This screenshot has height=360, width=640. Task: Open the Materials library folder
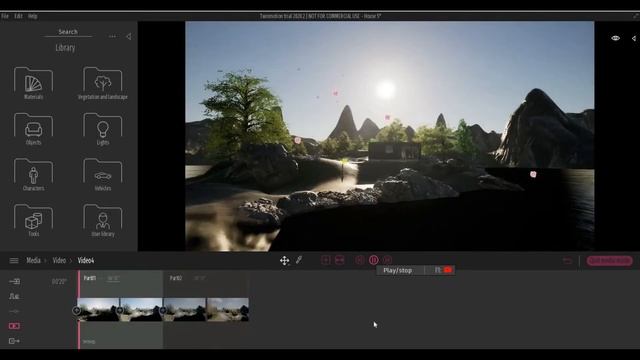[33, 83]
